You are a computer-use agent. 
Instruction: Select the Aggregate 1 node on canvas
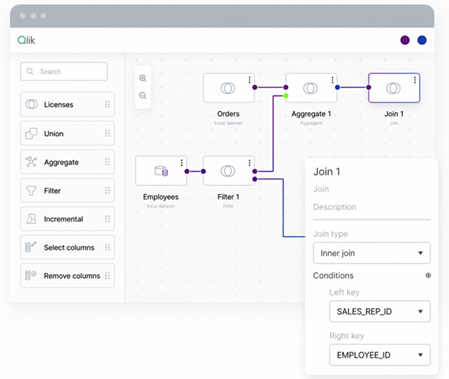click(311, 88)
